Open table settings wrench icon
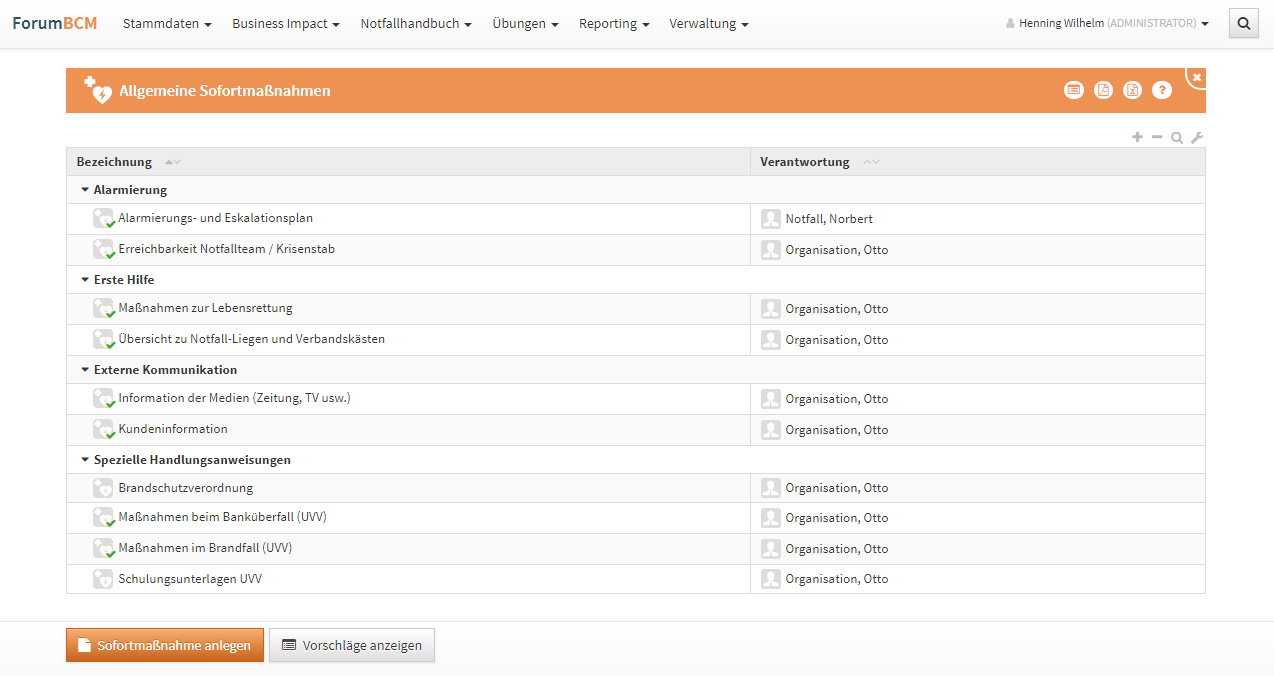This screenshot has height=676, width=1274. coord(1197,138)
